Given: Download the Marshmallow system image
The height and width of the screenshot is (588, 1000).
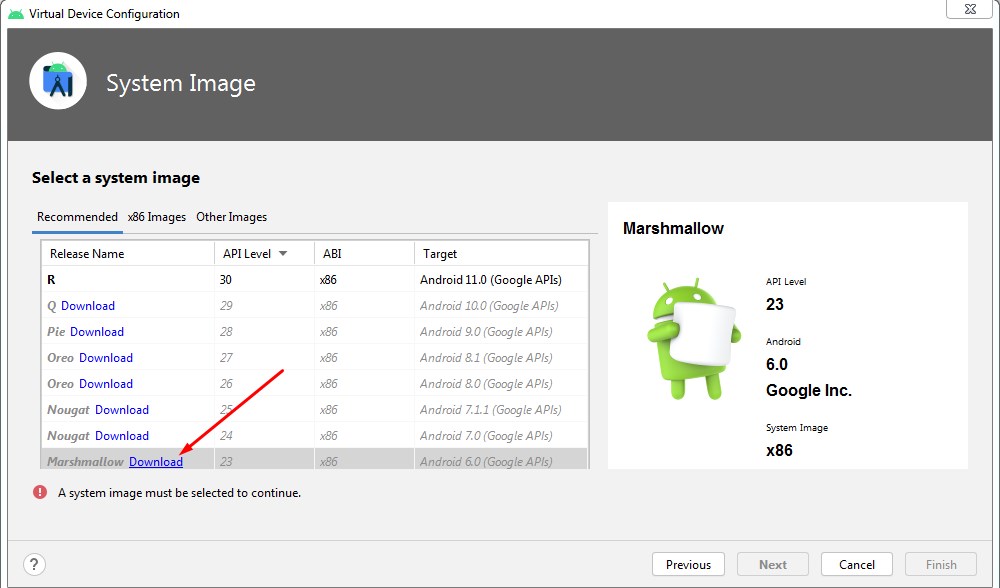Looking at the screenshot, I should (x=156, y=462).
